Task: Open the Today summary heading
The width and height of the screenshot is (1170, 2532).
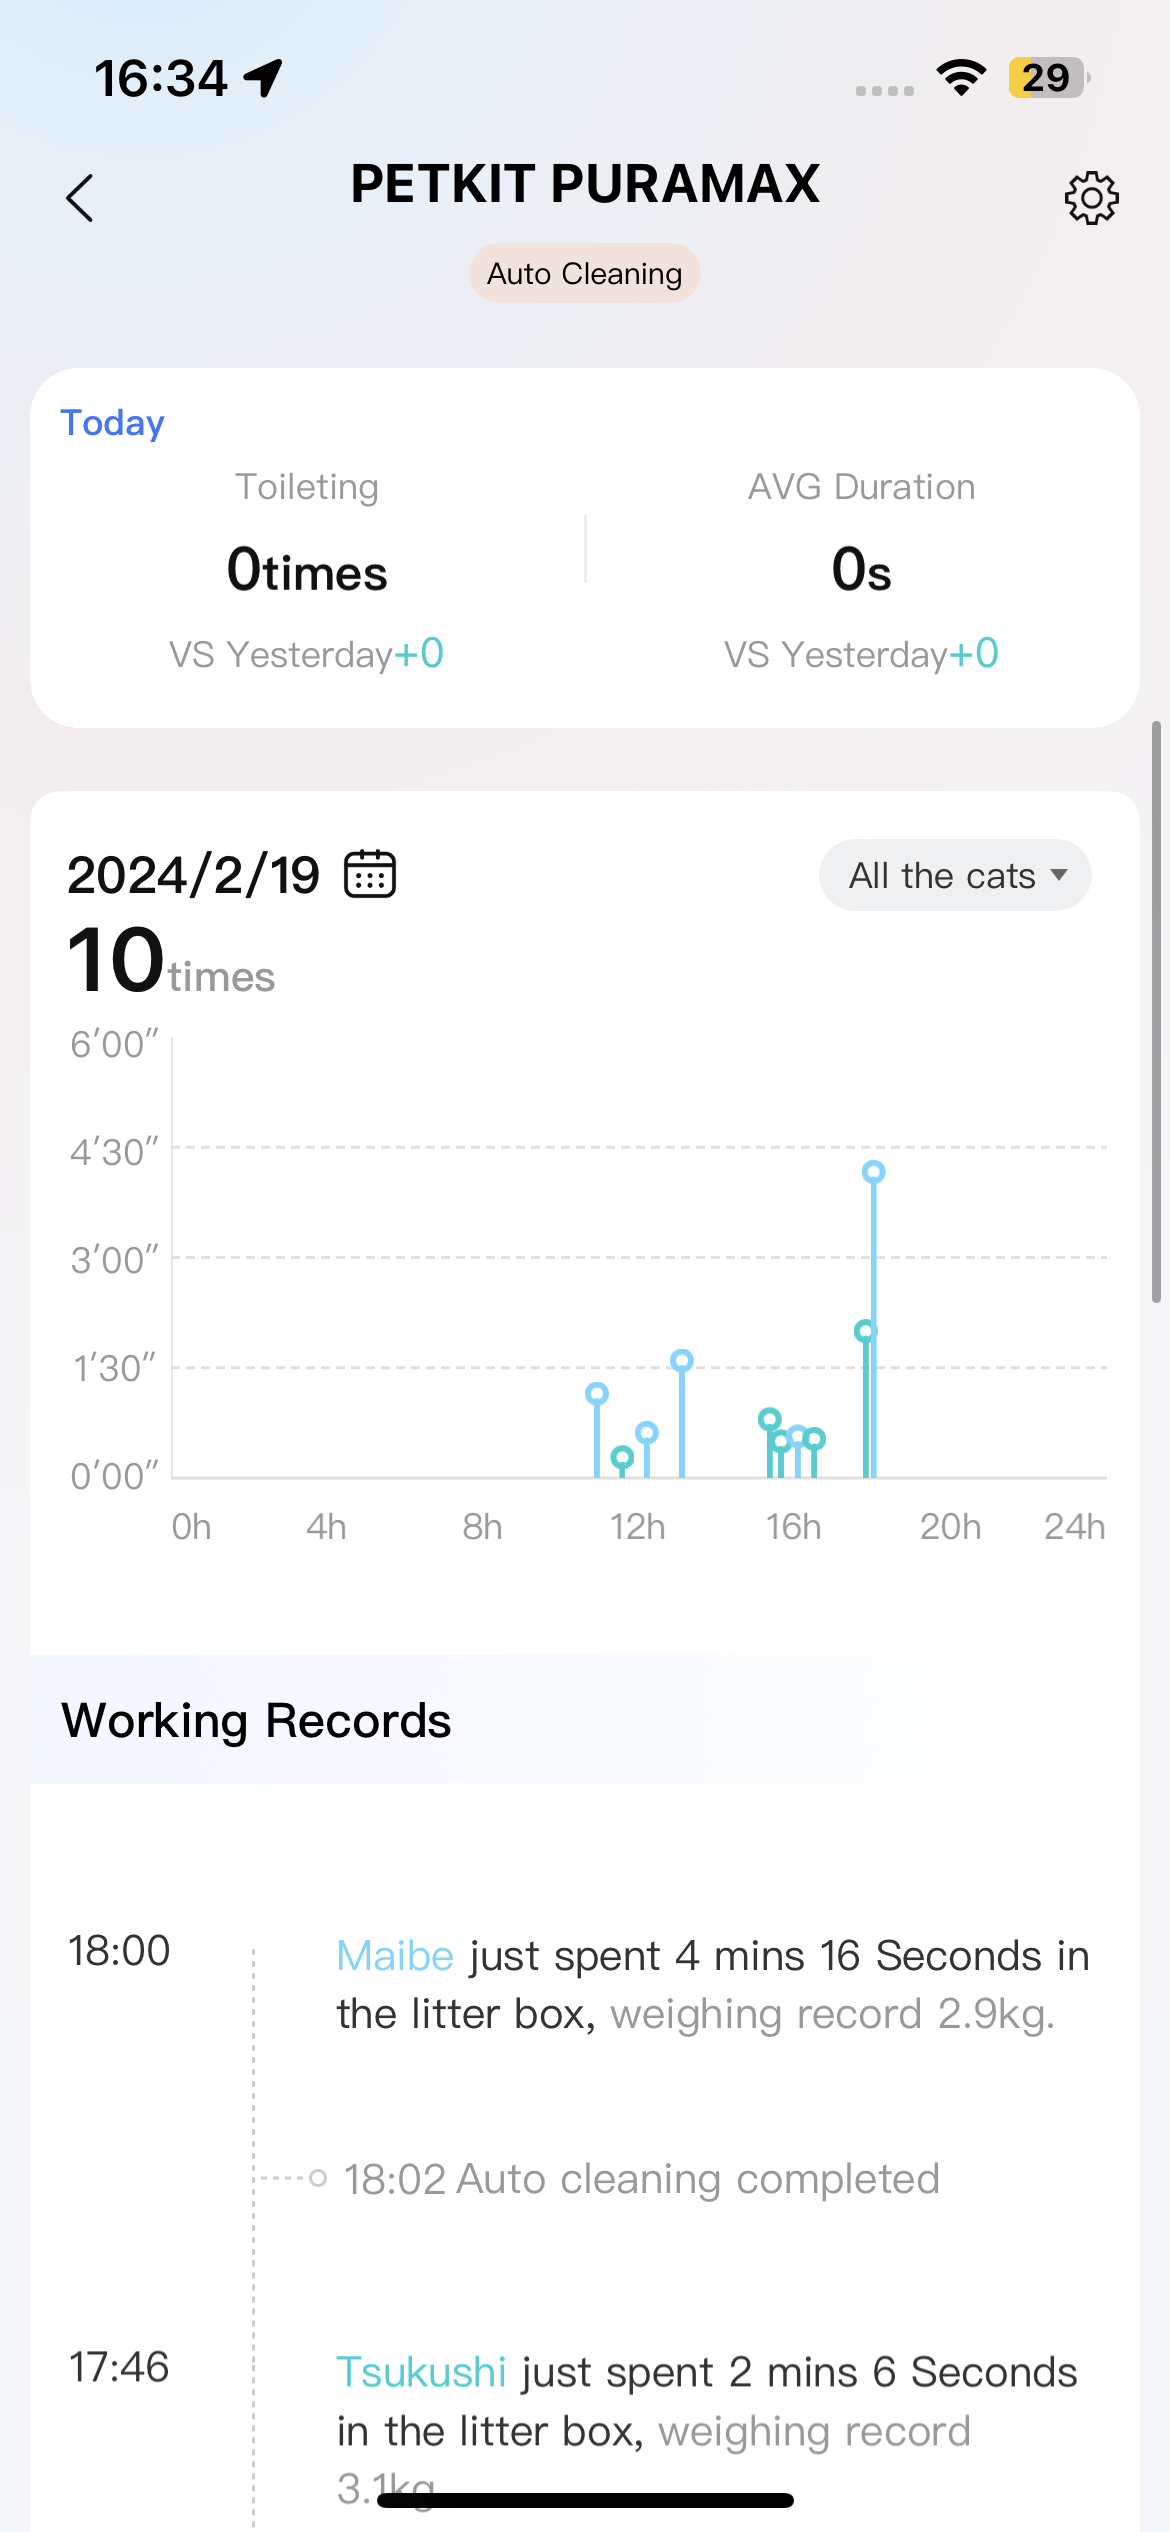Action: [x=112, y=422]
